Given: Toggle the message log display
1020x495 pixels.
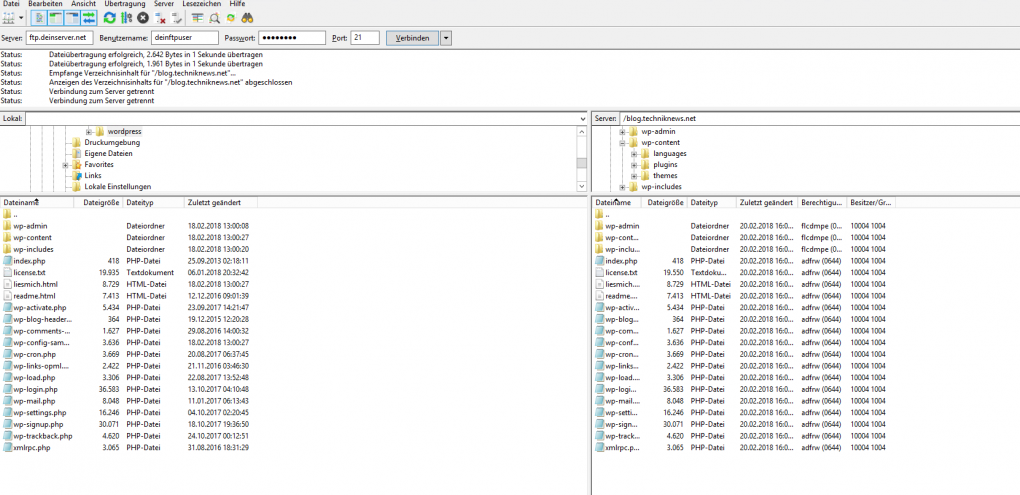Looking at the screenshot, I should click(39, 18).
